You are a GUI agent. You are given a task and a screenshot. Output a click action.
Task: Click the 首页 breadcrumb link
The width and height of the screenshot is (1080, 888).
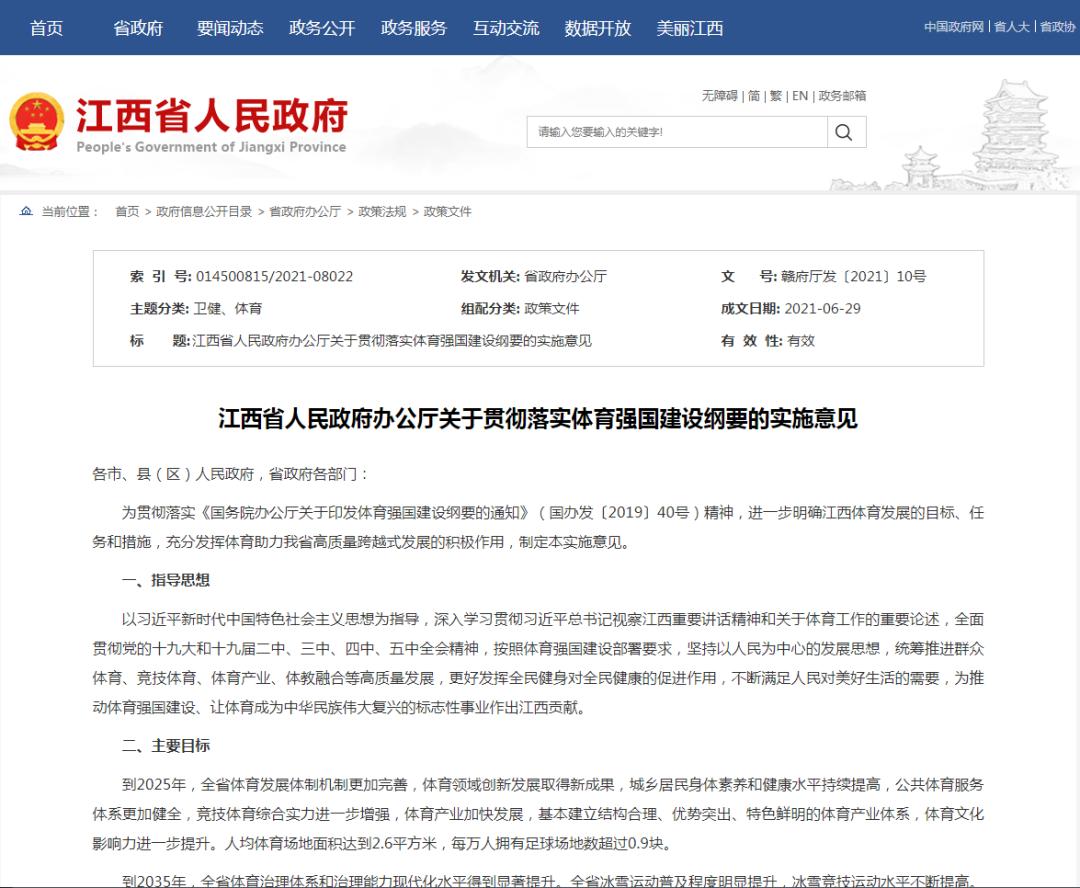[127, 211]
